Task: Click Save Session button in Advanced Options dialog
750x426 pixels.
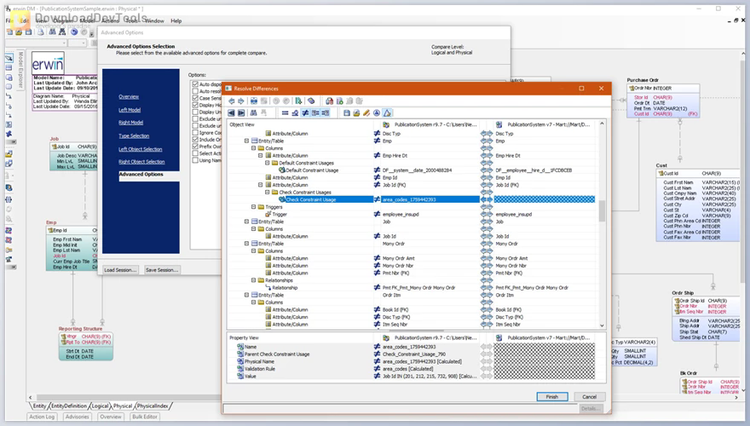Action: click(162, 270)
